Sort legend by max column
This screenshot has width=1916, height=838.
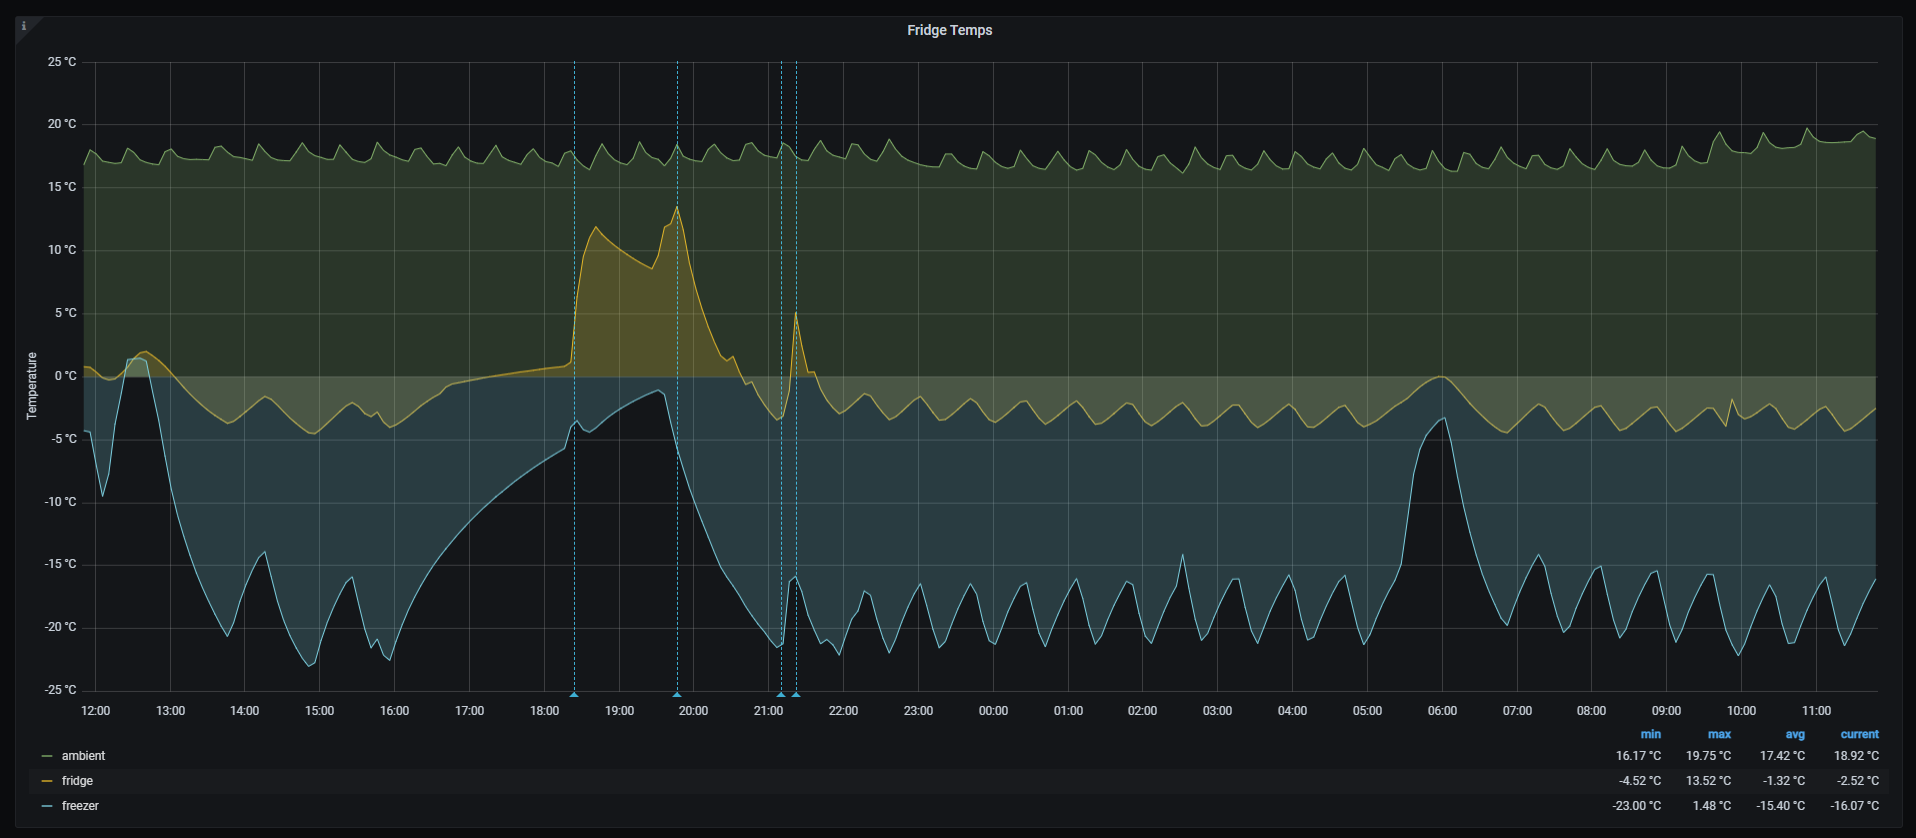1719,734
